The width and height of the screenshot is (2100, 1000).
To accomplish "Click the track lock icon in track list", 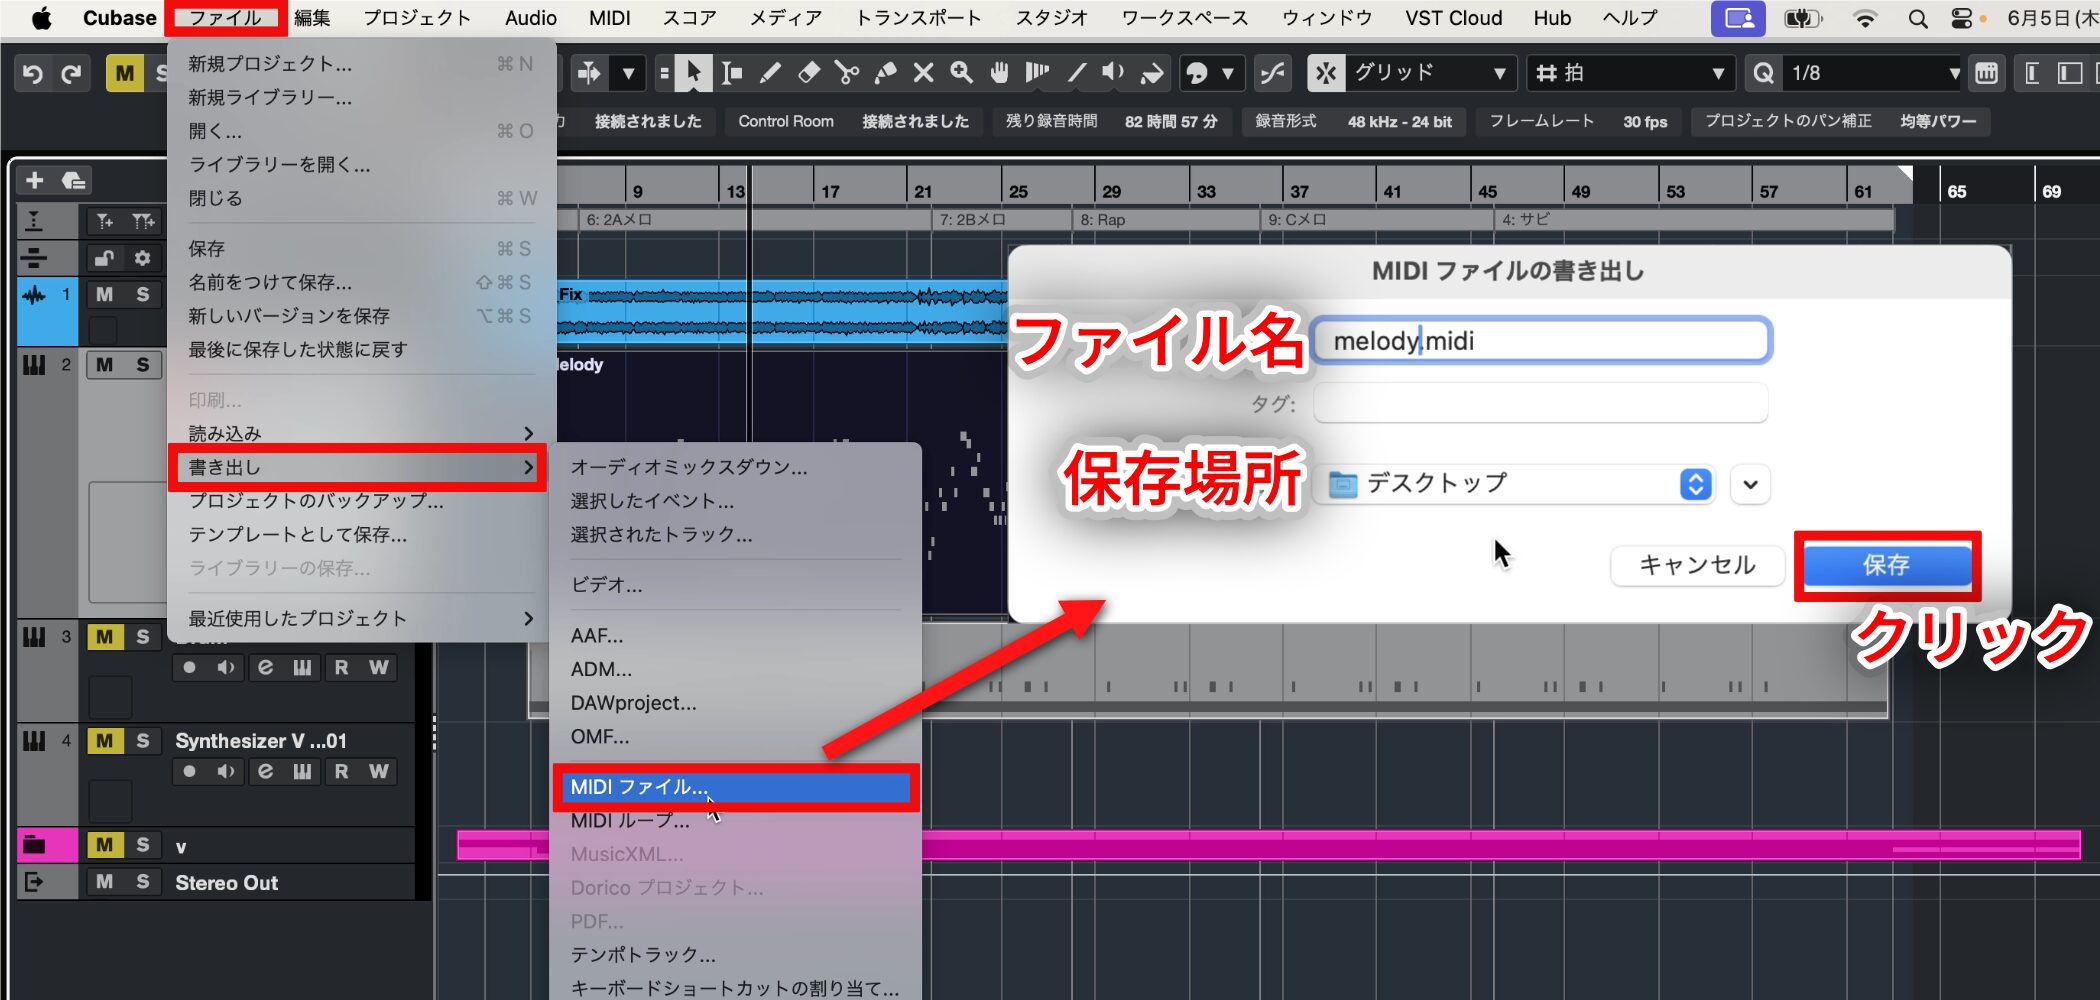I will click(x=105, y=258).
